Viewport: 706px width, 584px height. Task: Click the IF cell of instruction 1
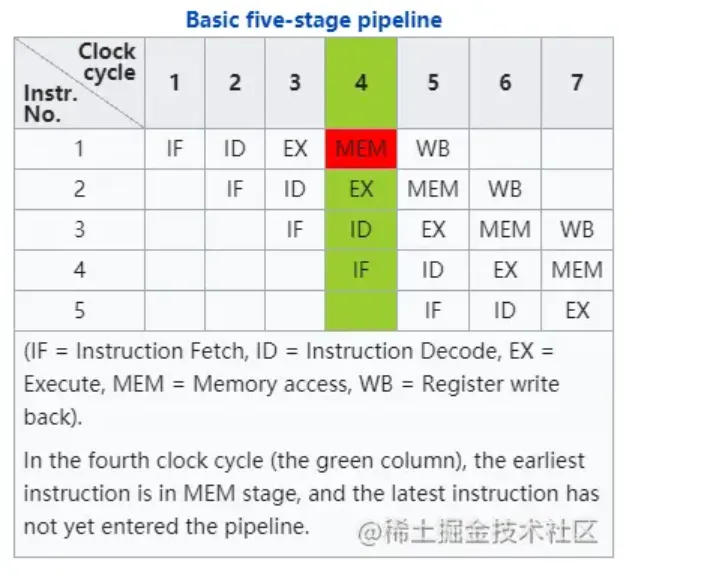pos(174,149)
